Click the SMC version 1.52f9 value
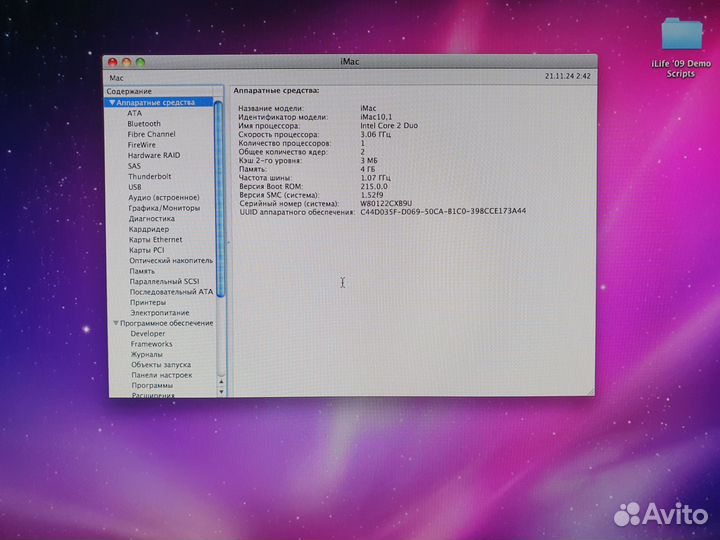This screenshot has width=720, height=540. (x=372, y=195)
